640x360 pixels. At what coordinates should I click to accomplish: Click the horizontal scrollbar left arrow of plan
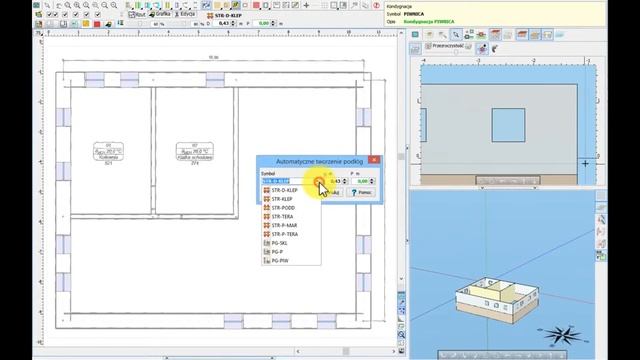pyautogui.click(x=298, y=351)
